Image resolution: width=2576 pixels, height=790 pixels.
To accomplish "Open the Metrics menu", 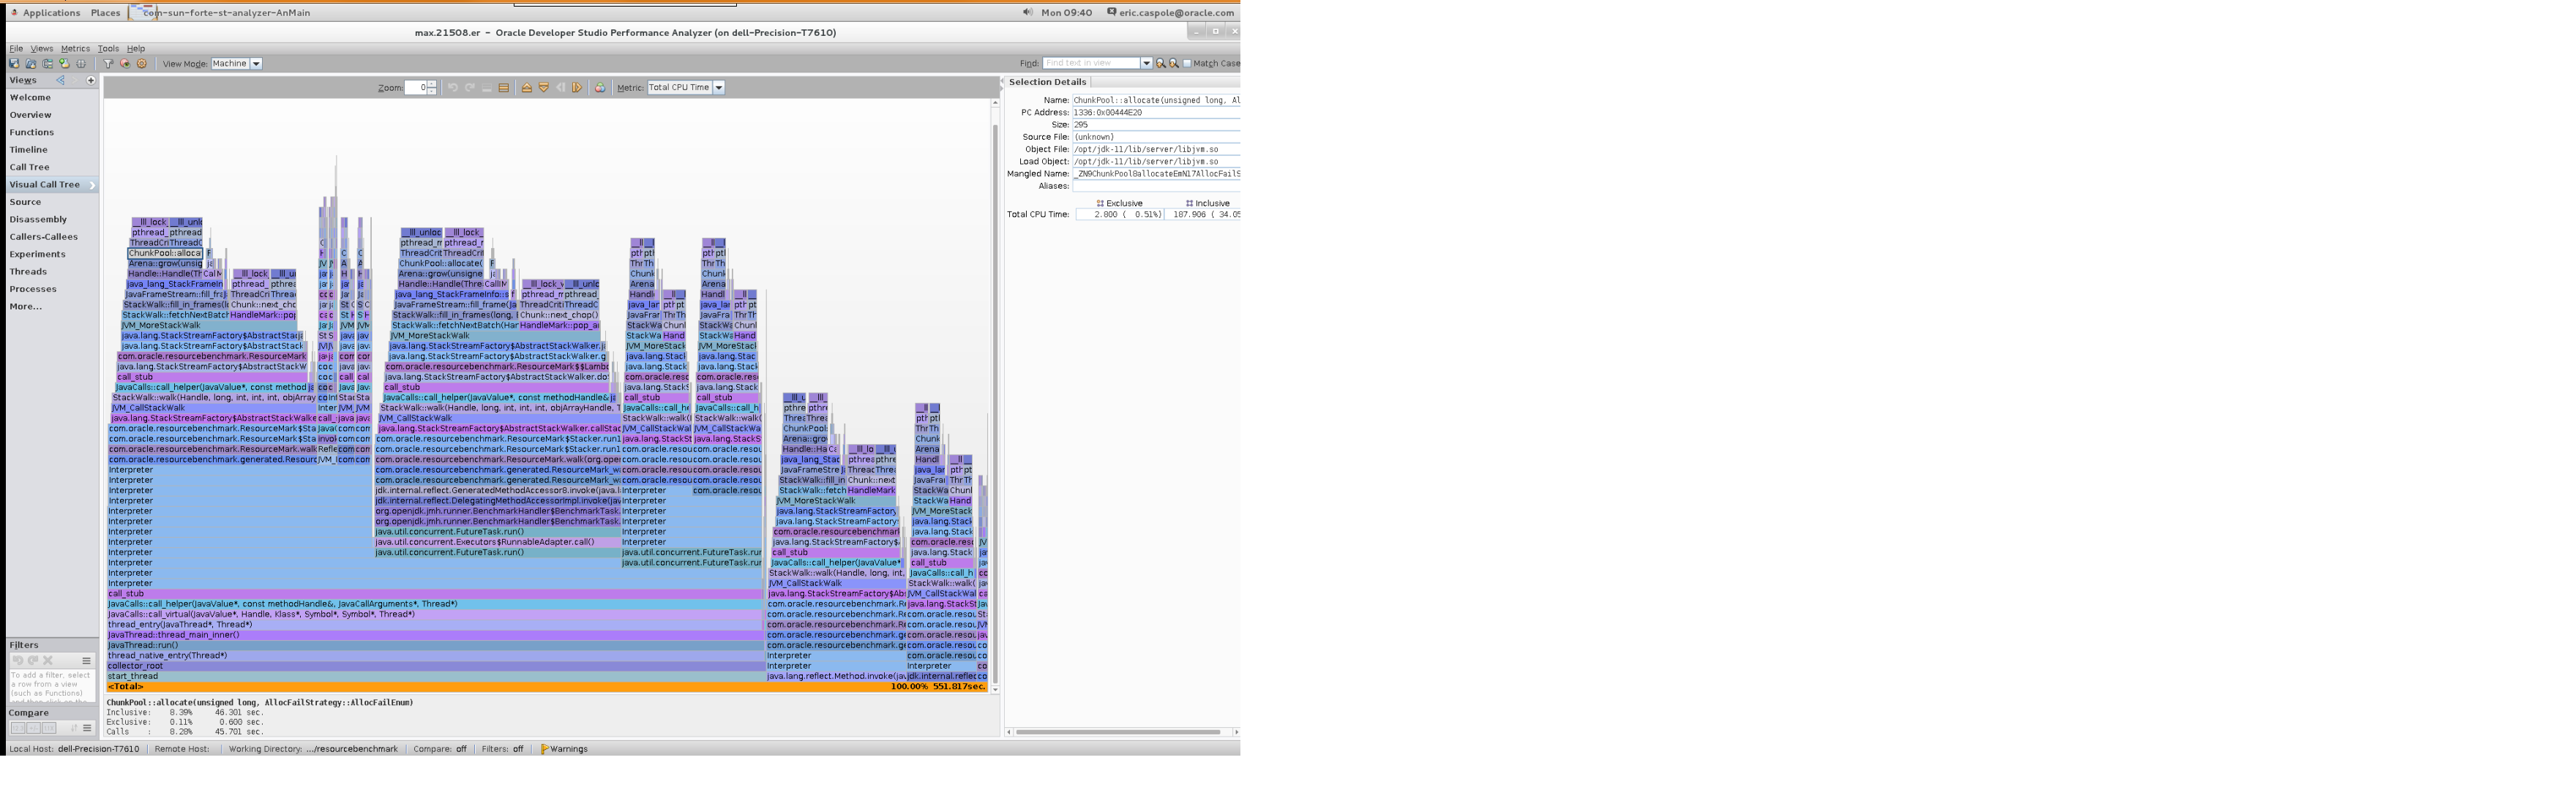I will pyautogui.click(x=75, y=48).
